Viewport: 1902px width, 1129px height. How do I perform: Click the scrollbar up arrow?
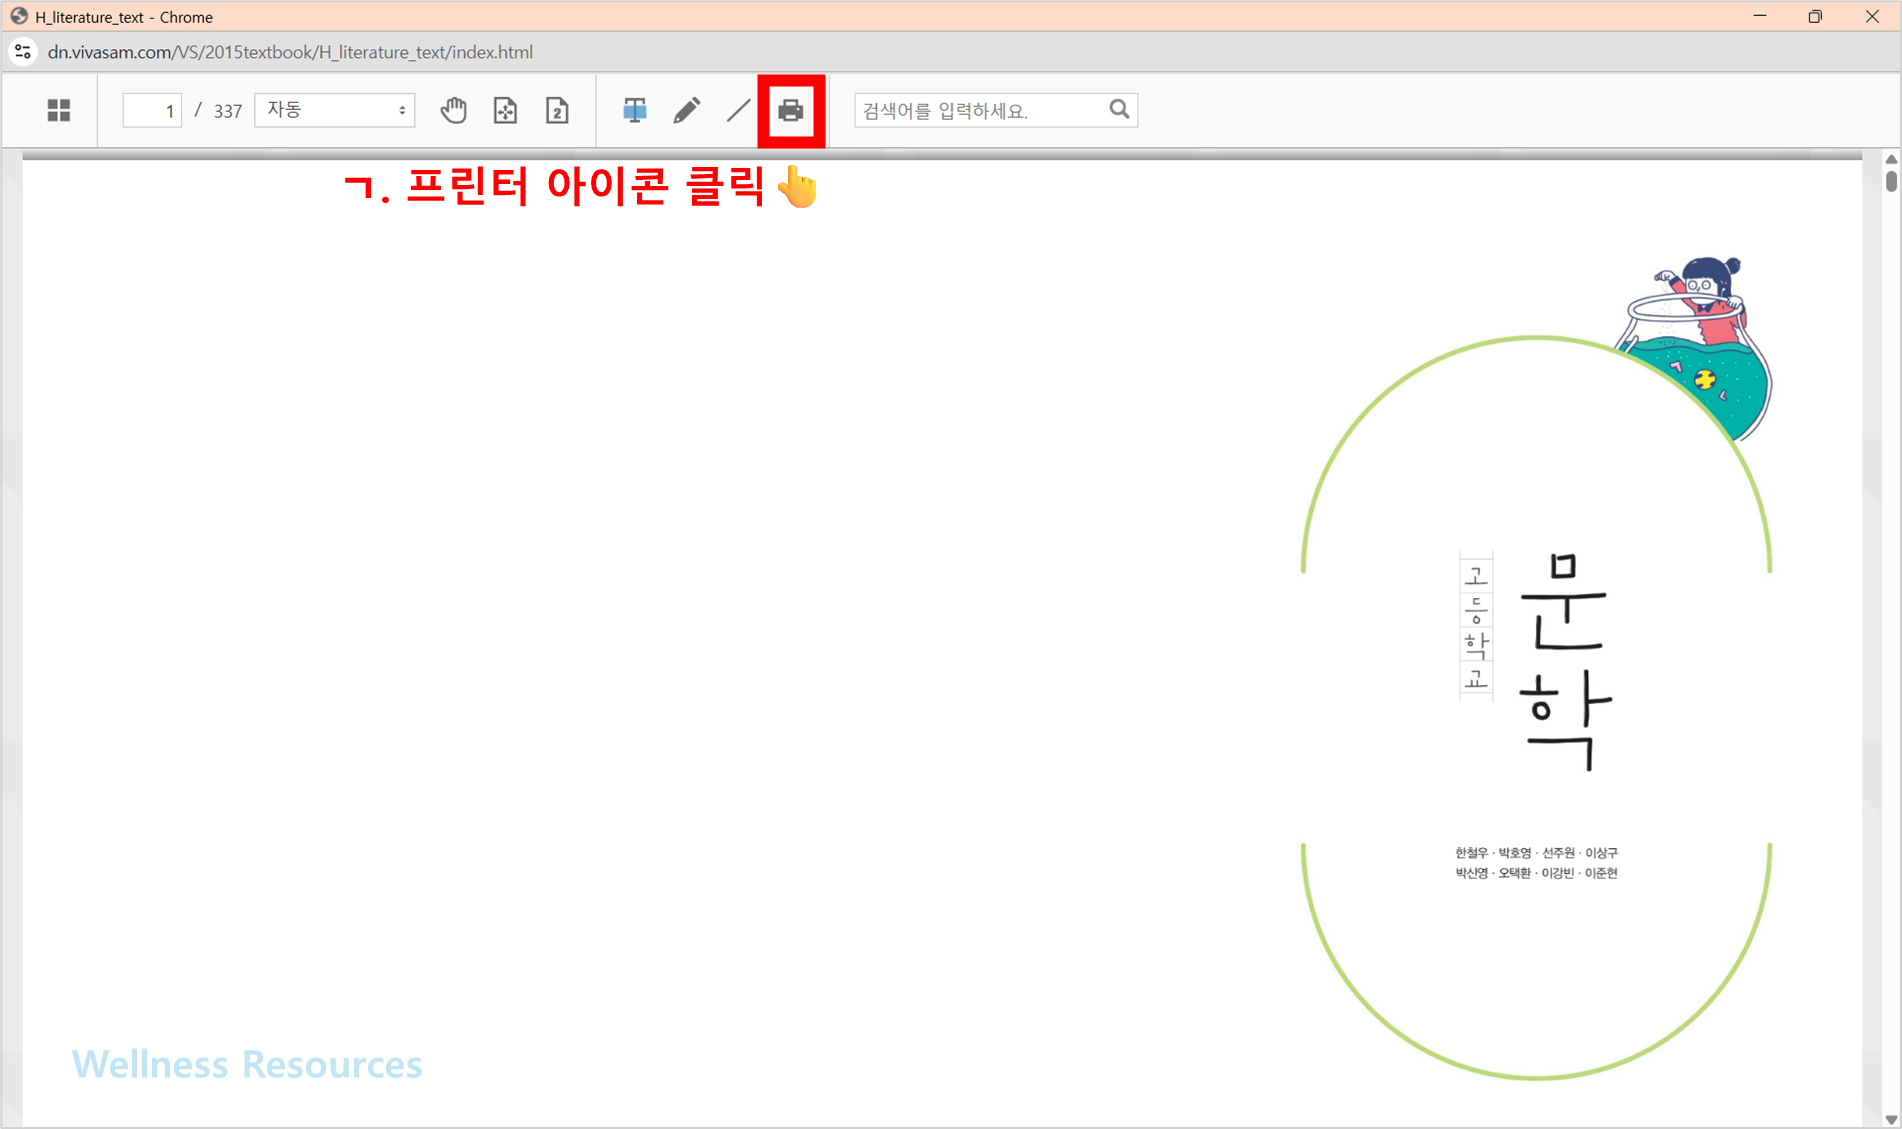click(1891, 159)
